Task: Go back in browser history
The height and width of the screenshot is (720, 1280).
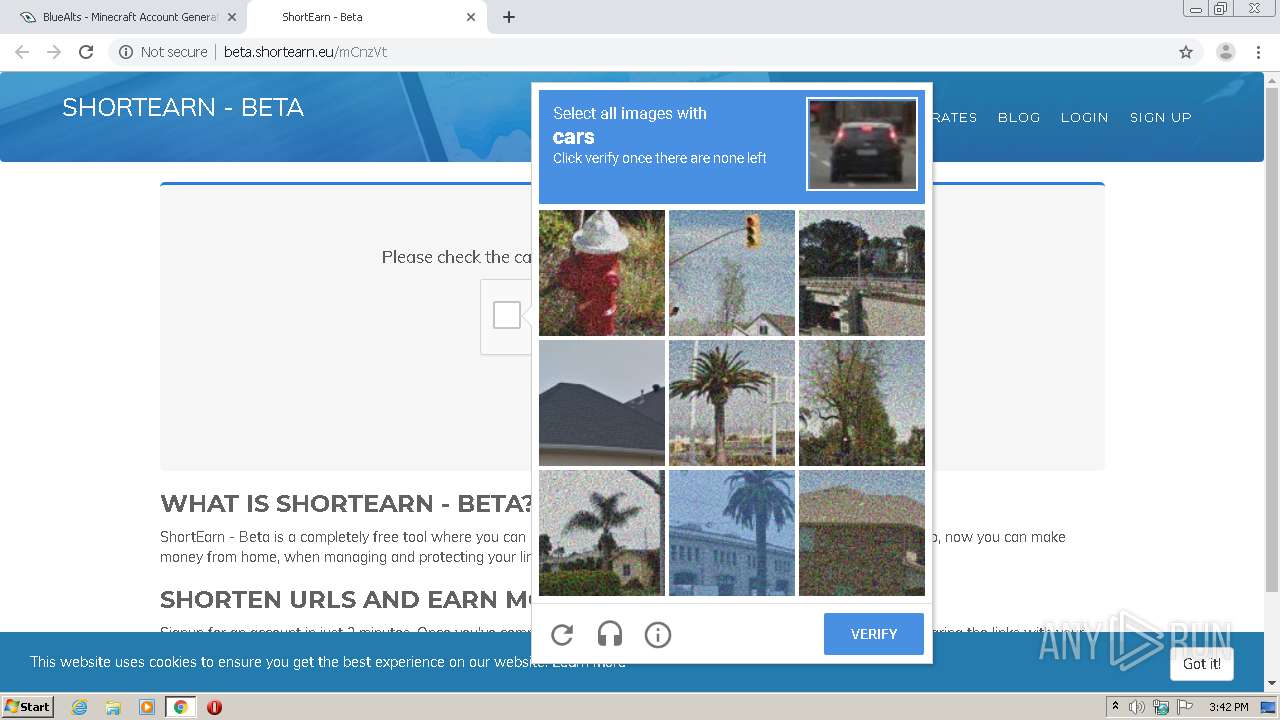Action: click(x=22, y=52)
